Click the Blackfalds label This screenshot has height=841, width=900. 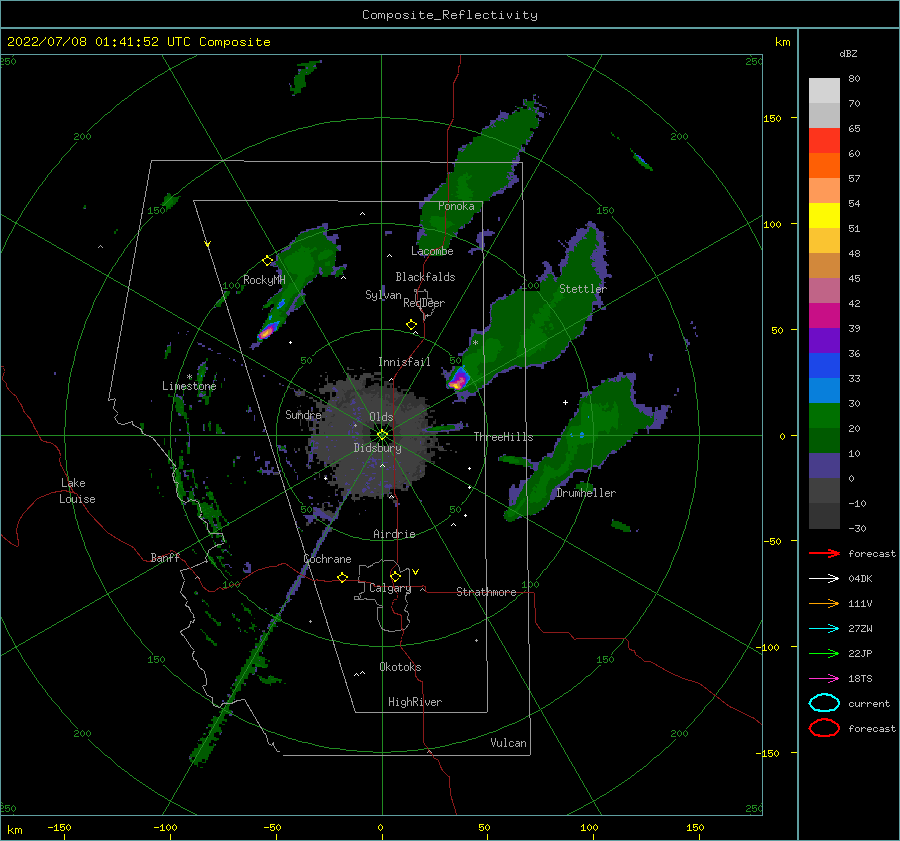(425, 277)
